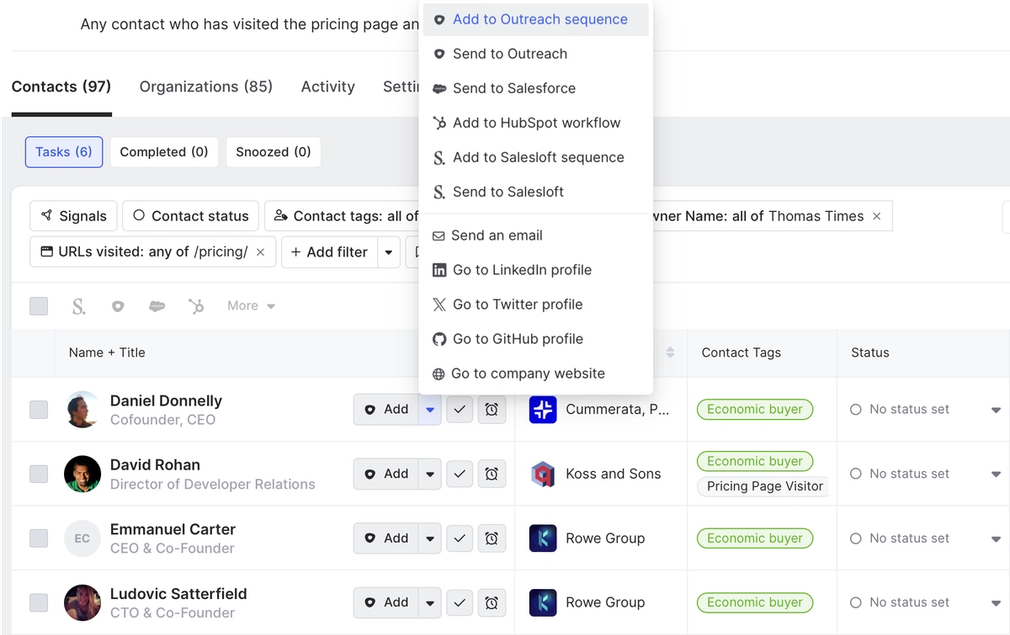Switch to Contacts (97) tab
The height and width of the screenshot is (635, 1010).
pos(61,87)
